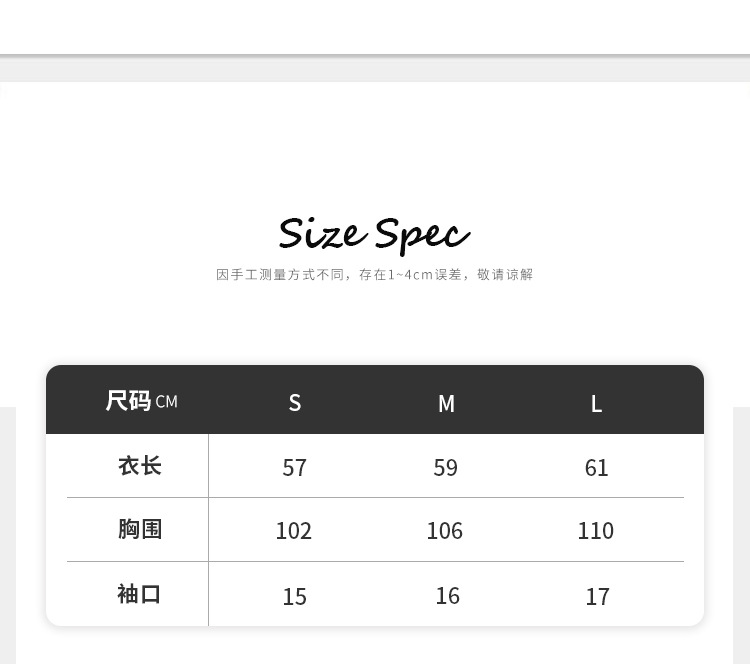Pick the value 16 for 袖口 size M
The image size is (750, 664).
[x=448, y=596]
